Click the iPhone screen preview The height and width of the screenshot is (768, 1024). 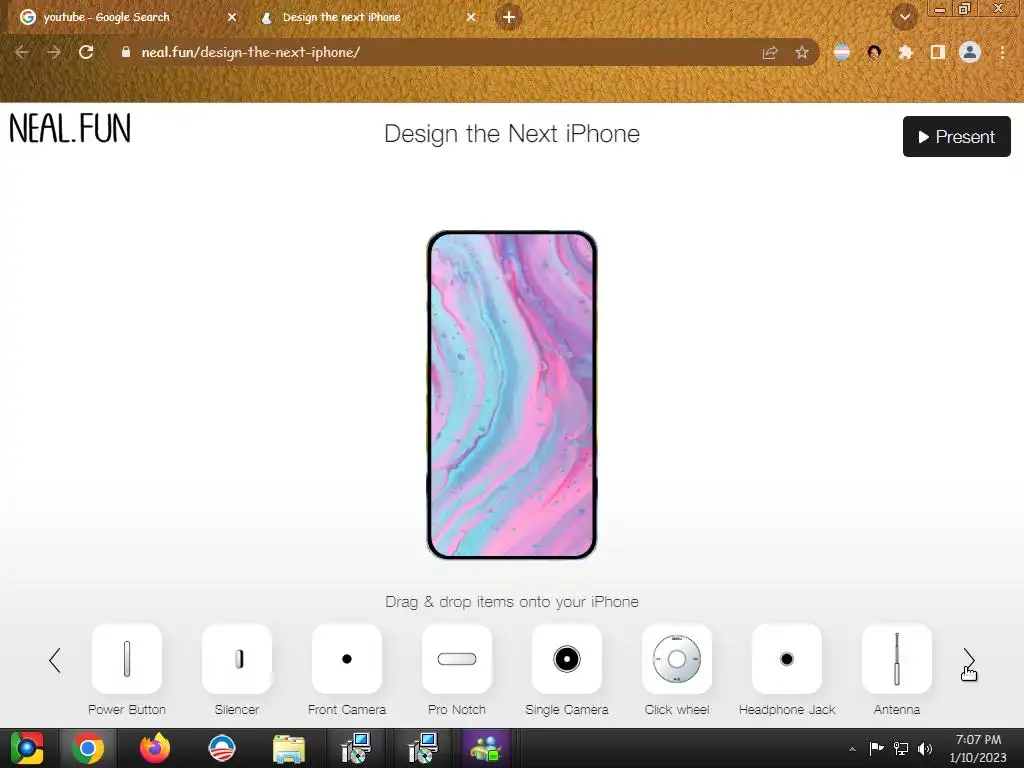tap(512, 395)
